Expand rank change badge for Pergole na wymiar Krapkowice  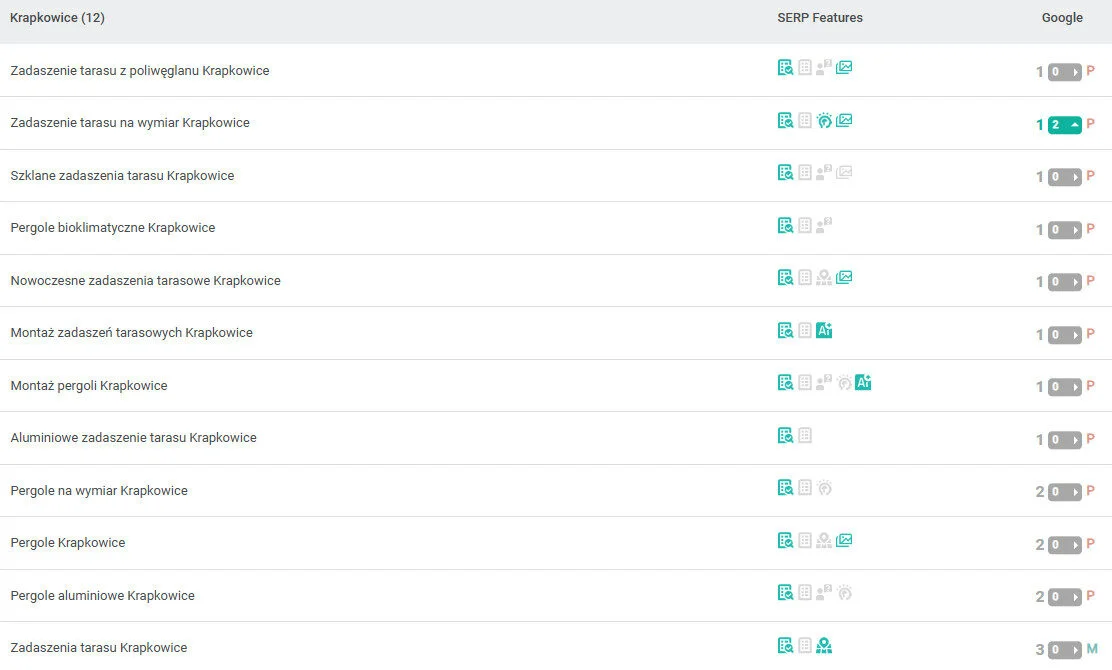click(1065, 492)
